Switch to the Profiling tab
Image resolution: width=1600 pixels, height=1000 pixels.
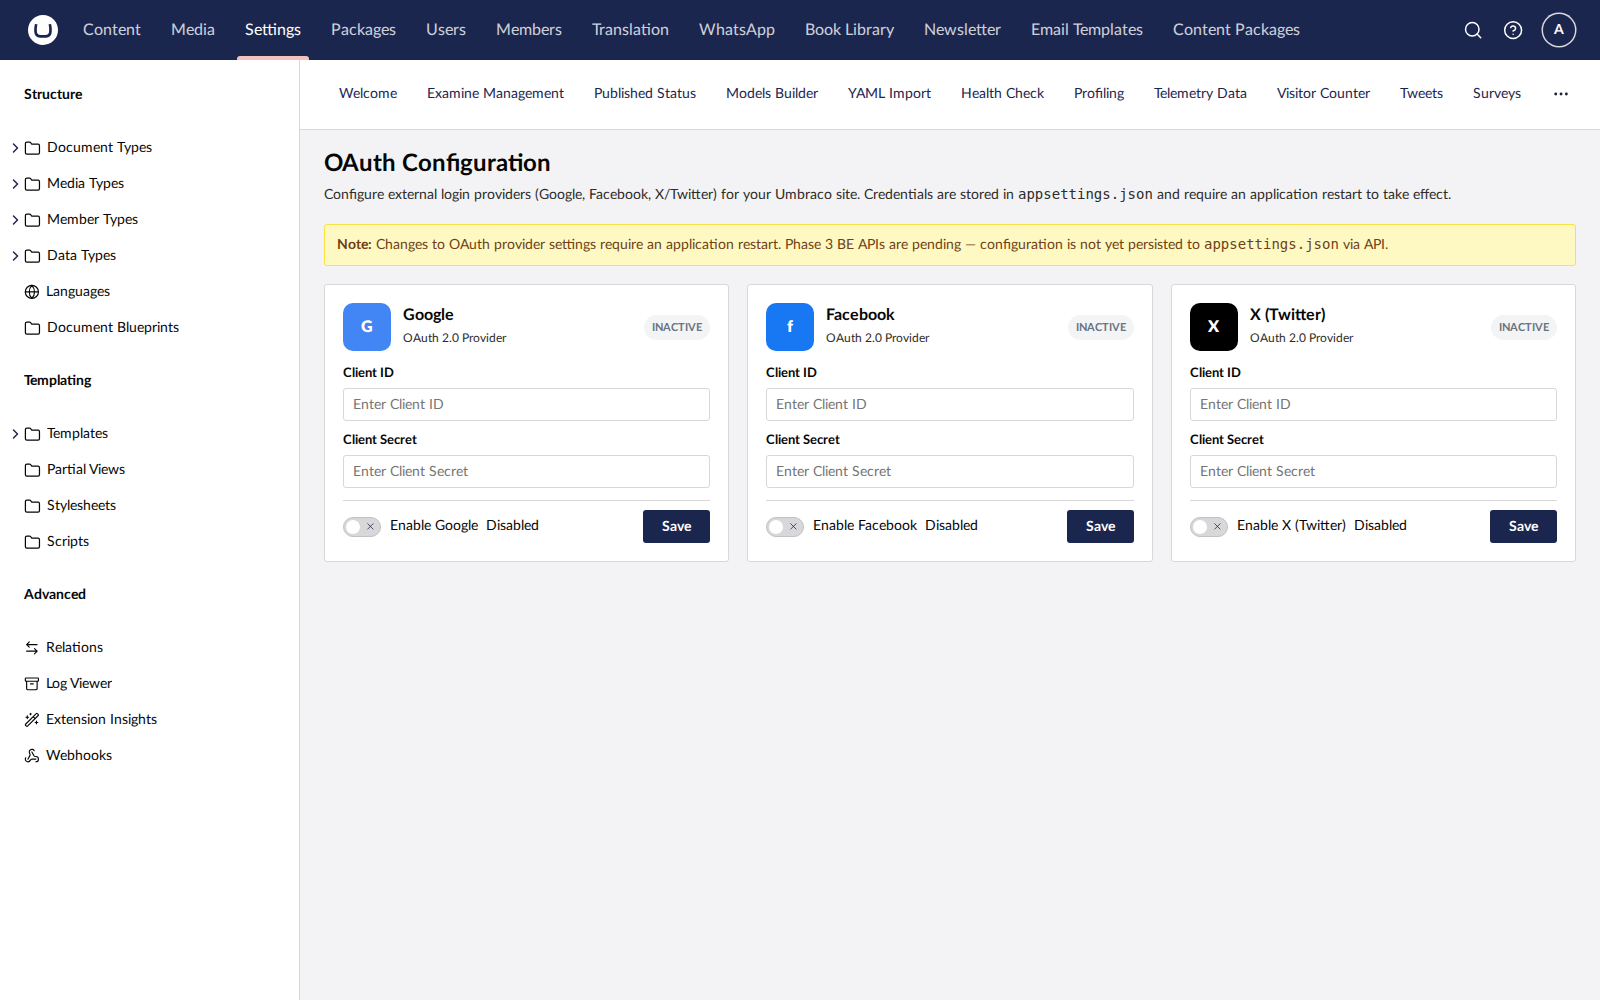click(x=1099, y=93)
